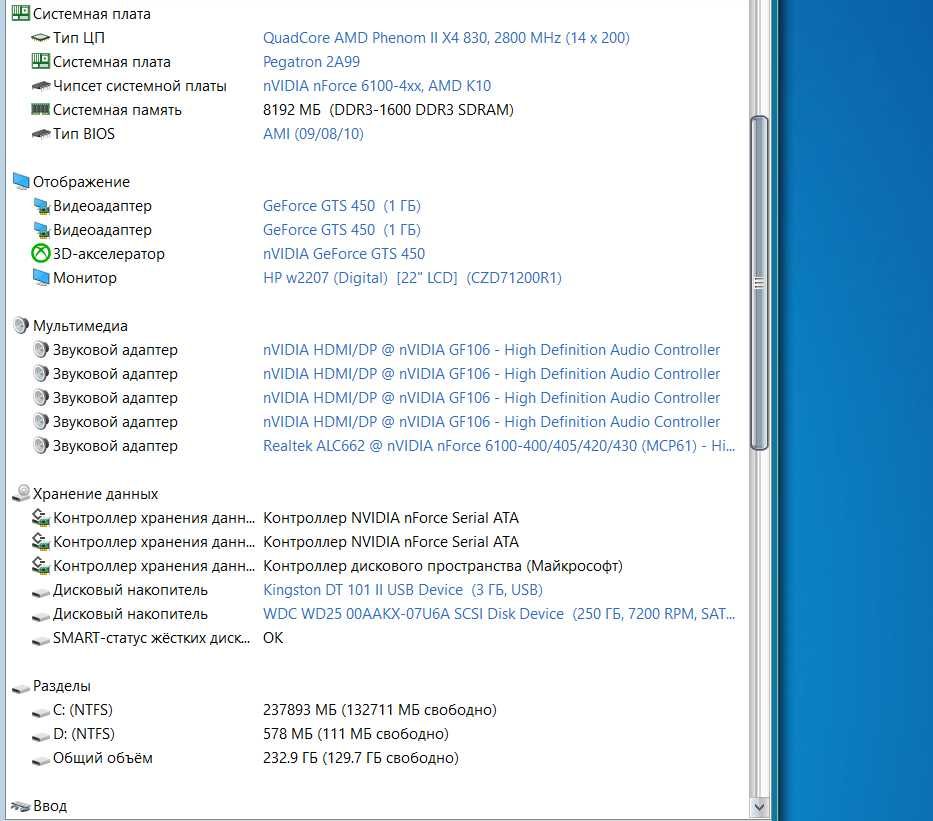Click the Мультимедиа section speaker icon
Screen dimensions: 933x821
21,325
